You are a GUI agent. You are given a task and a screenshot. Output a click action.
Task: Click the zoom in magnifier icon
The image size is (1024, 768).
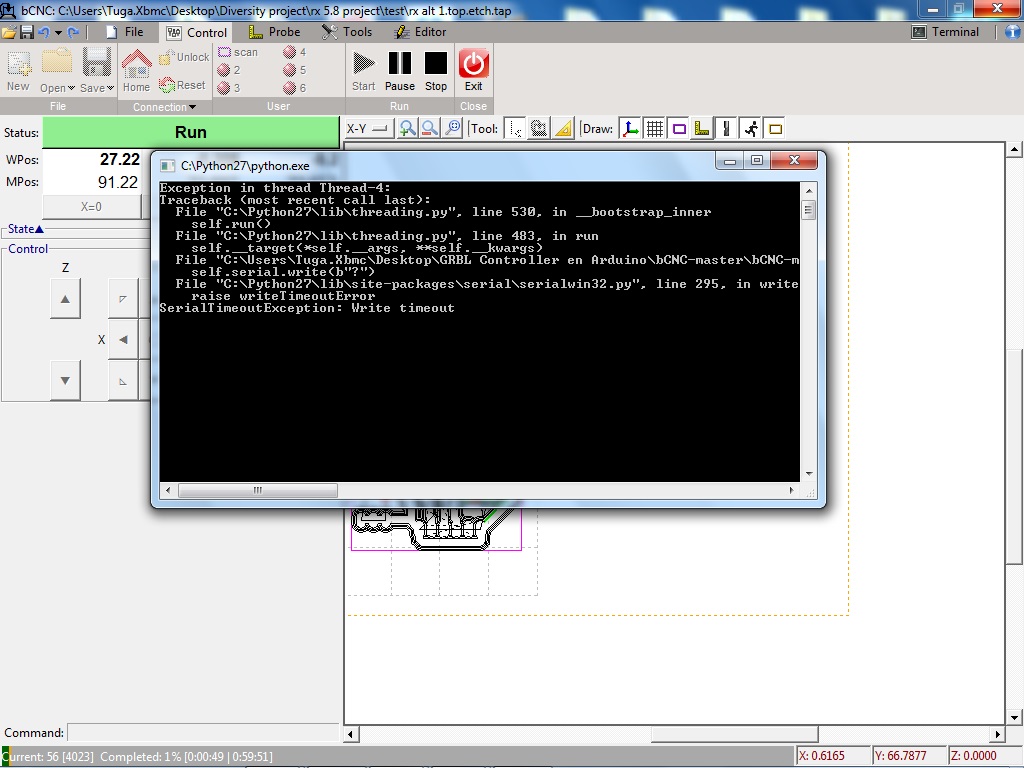tap(407, 129)
